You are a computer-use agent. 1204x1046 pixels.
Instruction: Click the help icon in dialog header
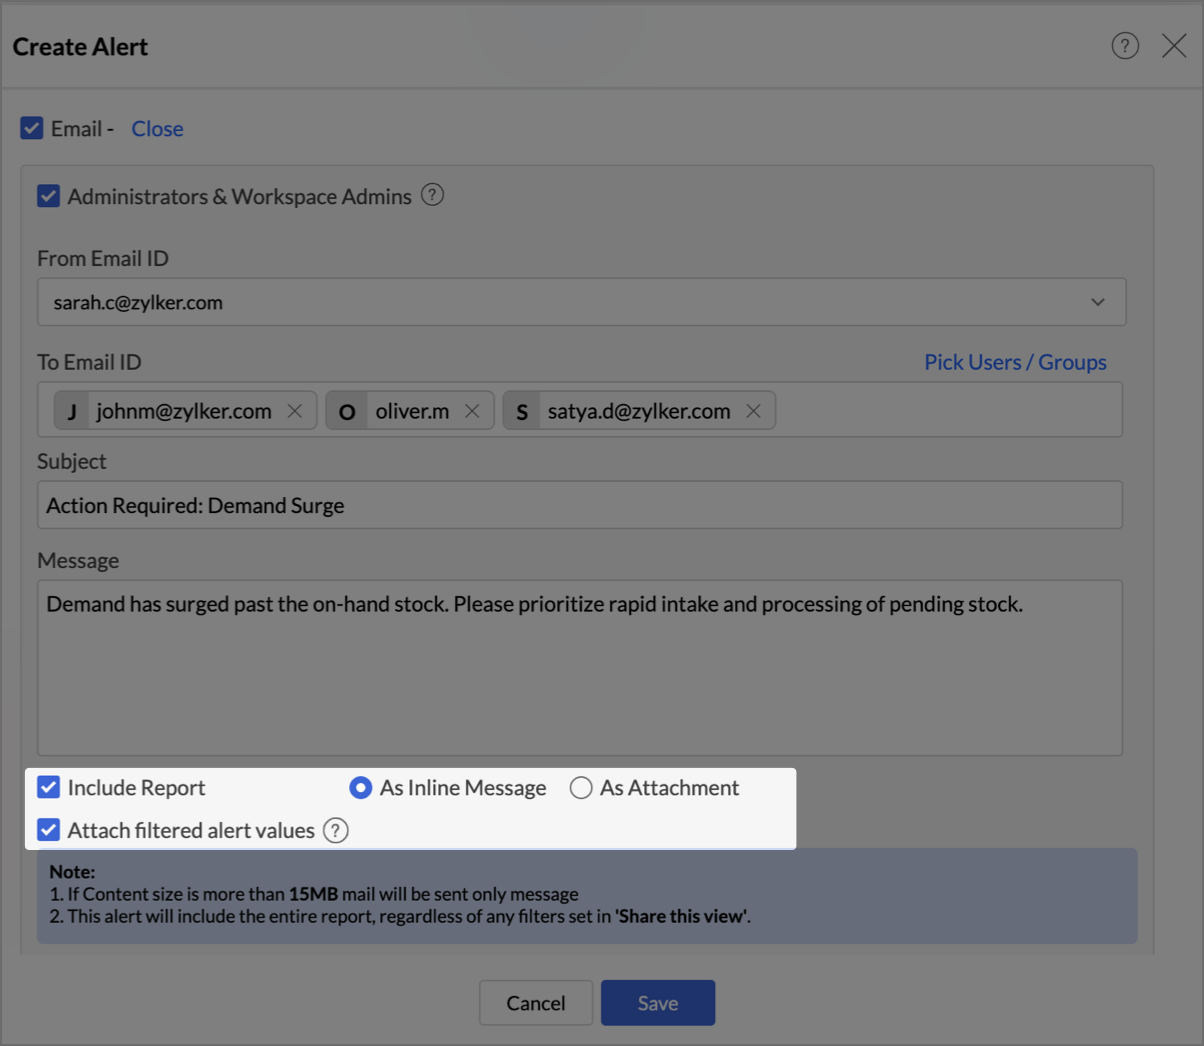[x=1125, y=46]
